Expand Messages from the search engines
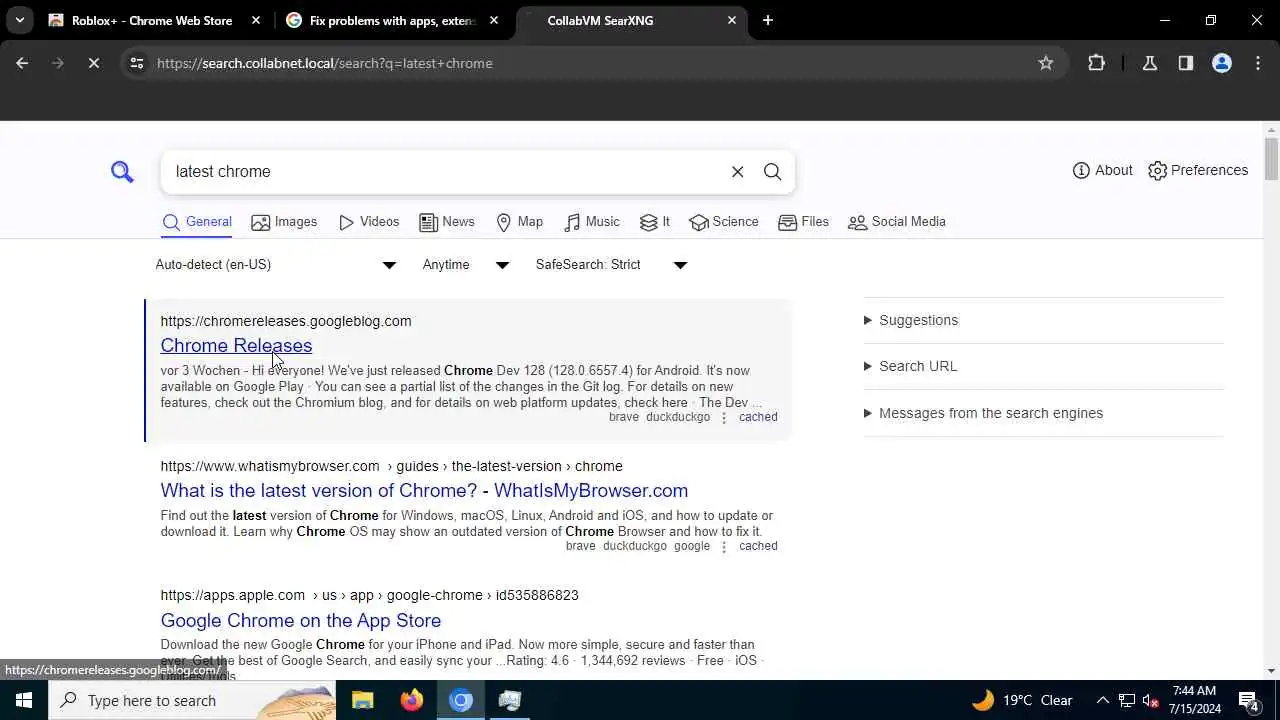This screenshot has height=720, width=1280. pos(983,413)
